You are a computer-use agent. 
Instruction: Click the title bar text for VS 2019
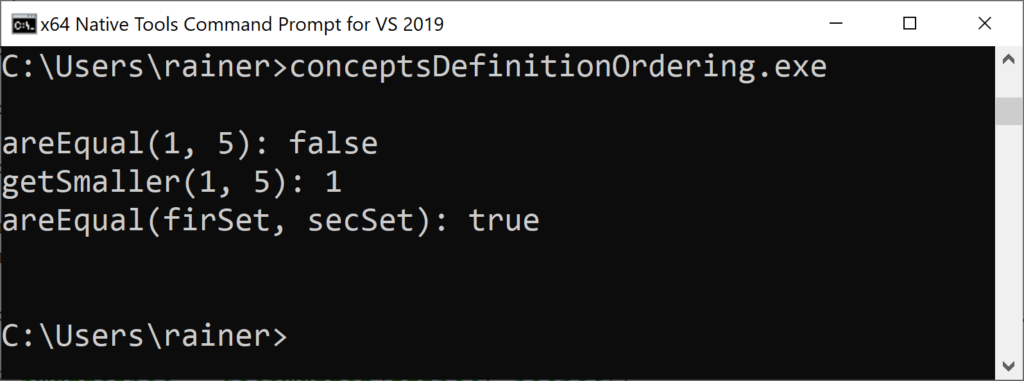242,25
